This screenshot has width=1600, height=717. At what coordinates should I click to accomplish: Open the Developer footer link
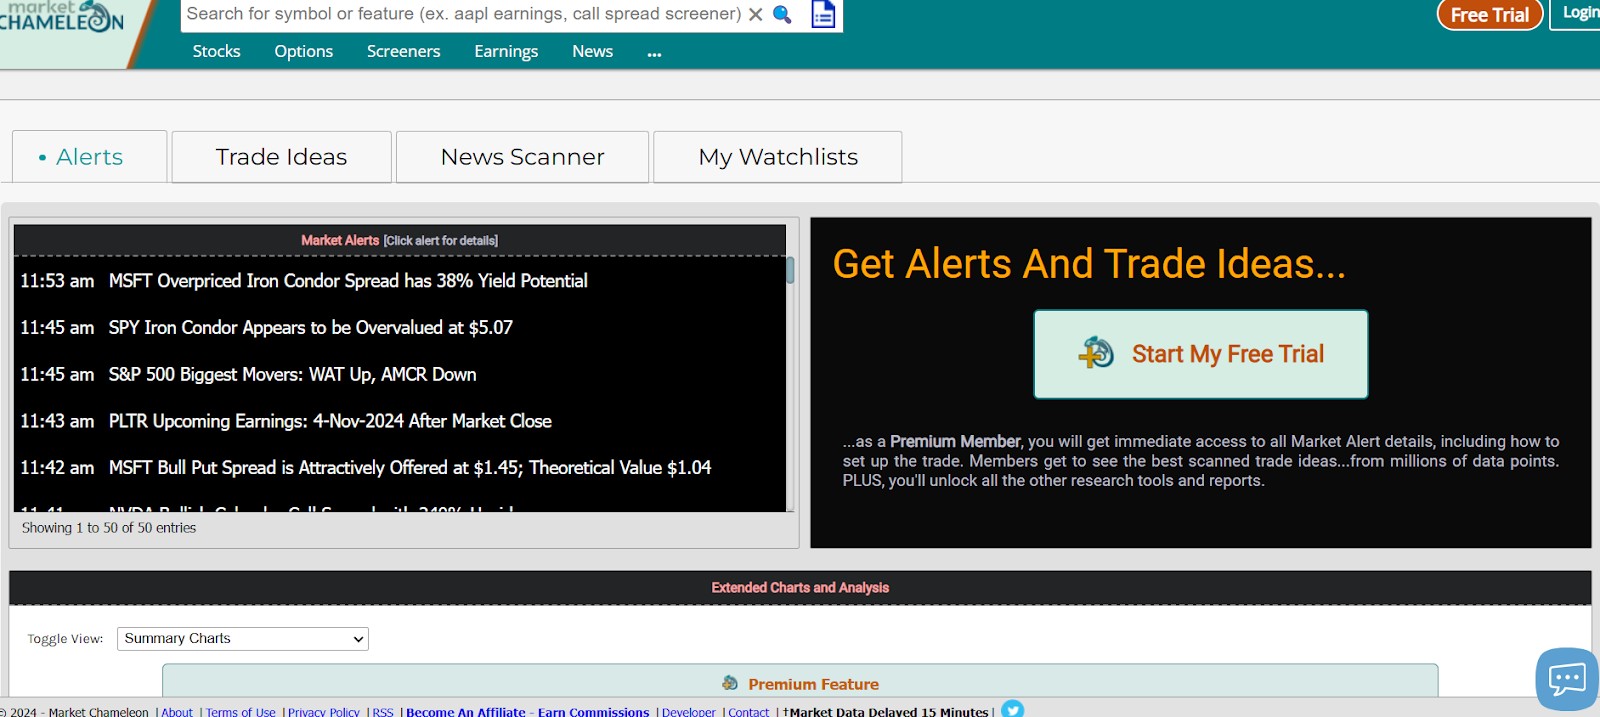(x=688, y=712)
